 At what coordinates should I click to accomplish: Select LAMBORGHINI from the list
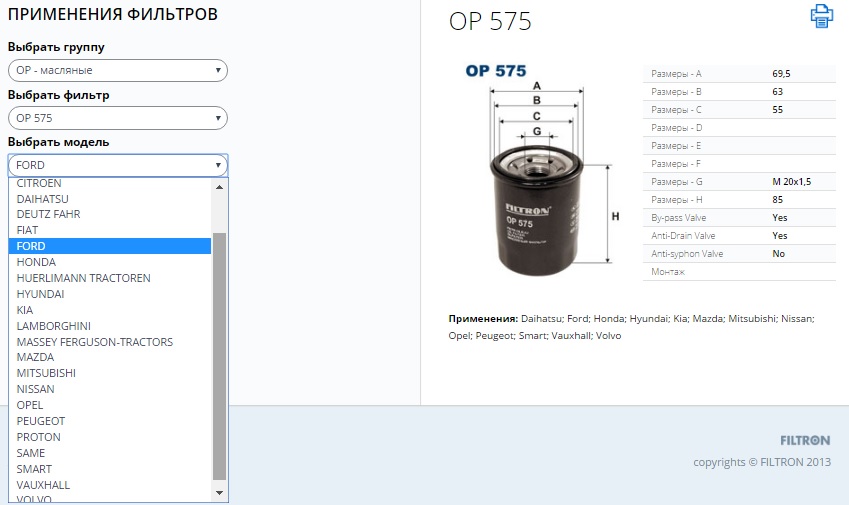coord(109,326)
